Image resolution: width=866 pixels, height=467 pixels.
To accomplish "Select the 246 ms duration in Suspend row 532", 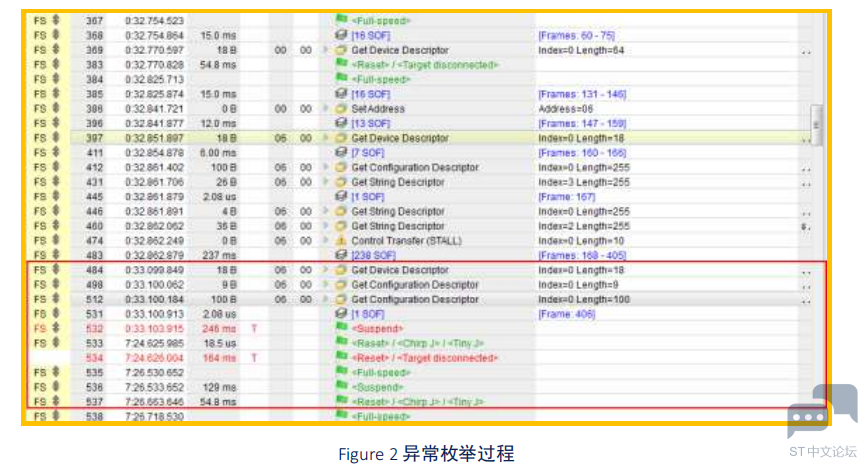I will point(219,328).
